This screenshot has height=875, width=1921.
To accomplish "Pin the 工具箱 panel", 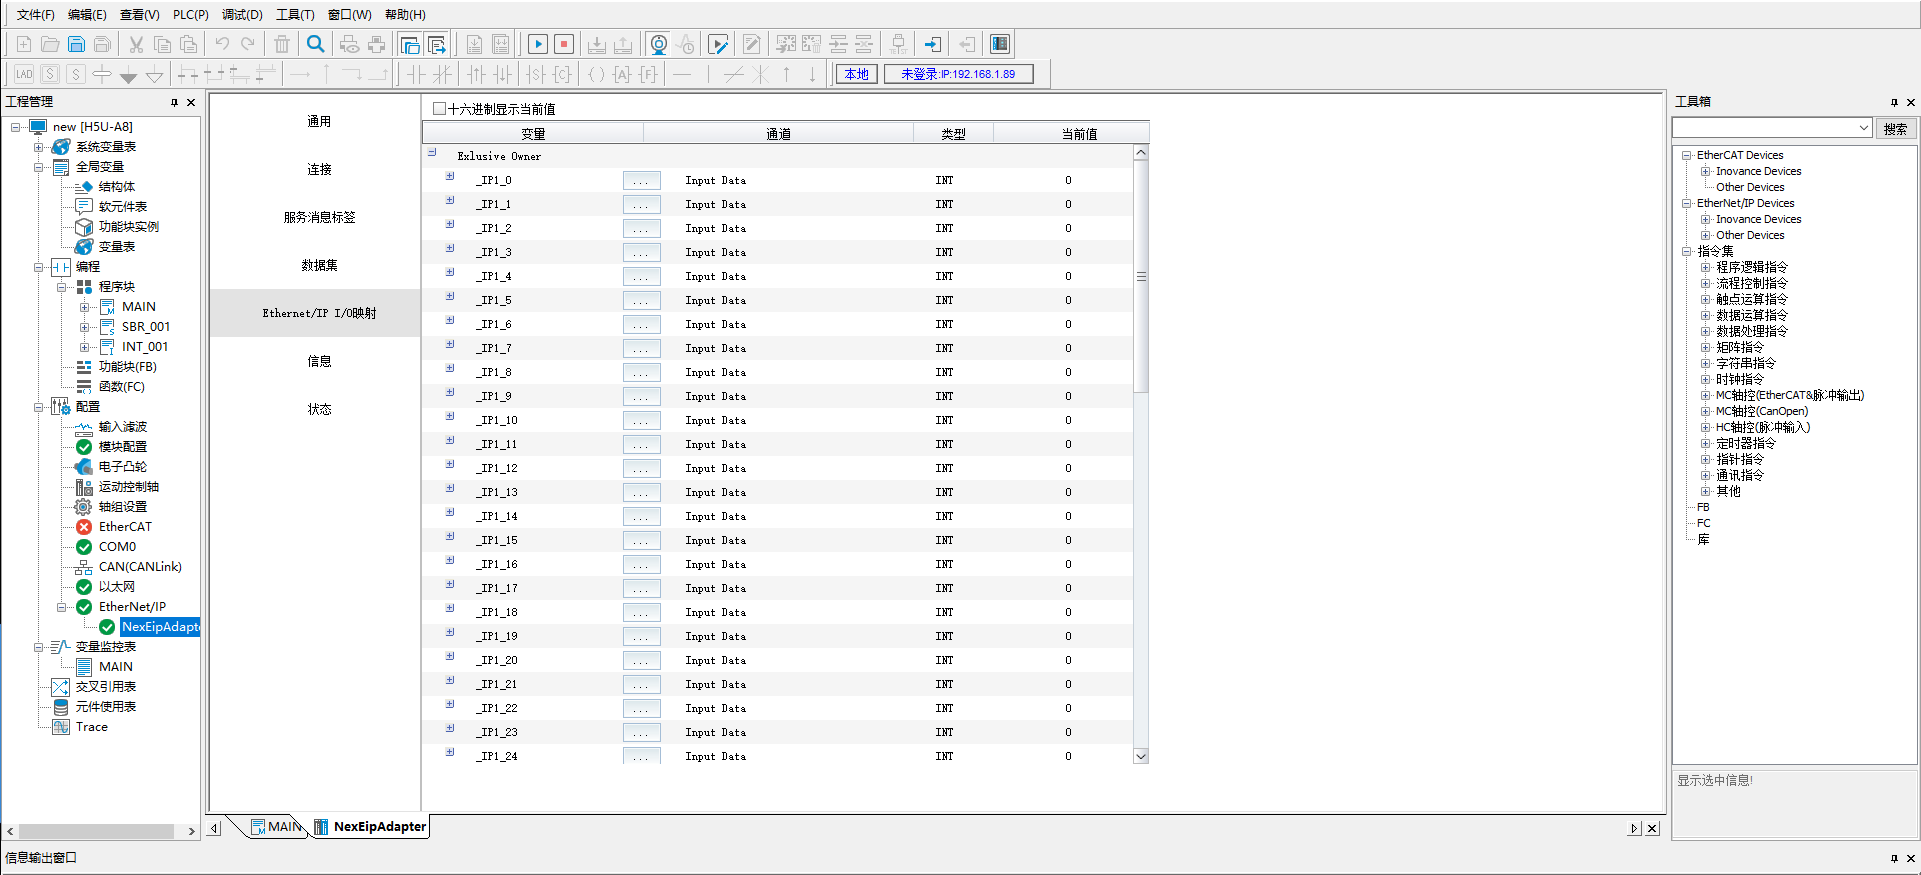I will pos(1894,102).
